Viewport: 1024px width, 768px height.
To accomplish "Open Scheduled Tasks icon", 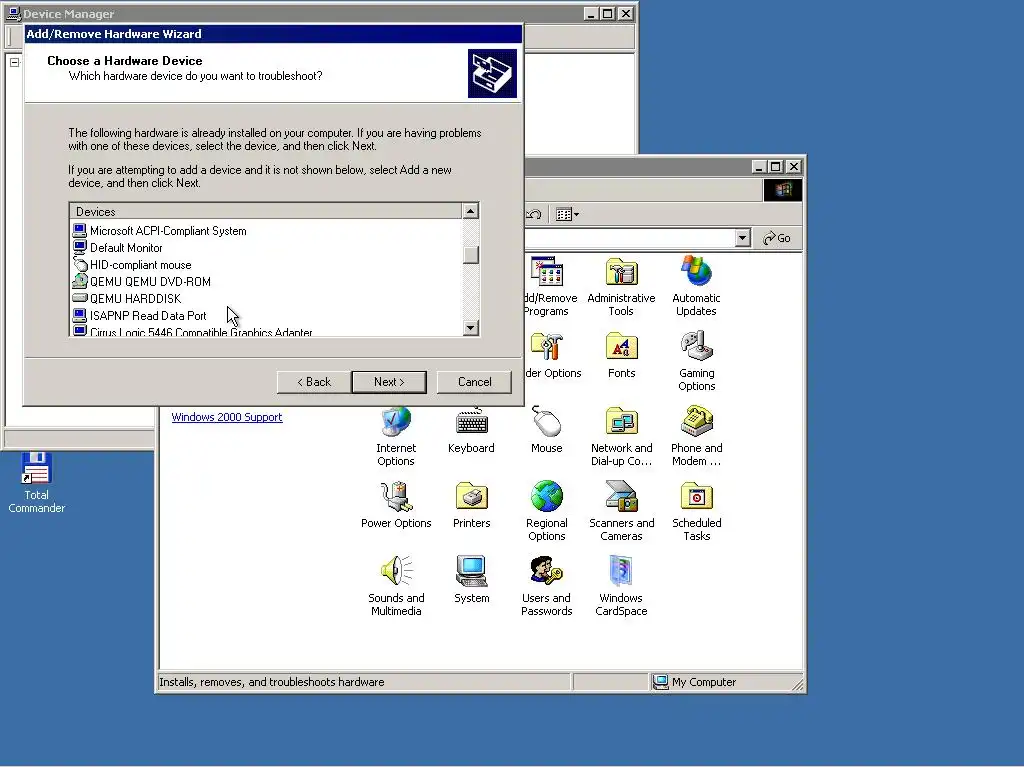I will pyautogui.click(x=697, y=511).
